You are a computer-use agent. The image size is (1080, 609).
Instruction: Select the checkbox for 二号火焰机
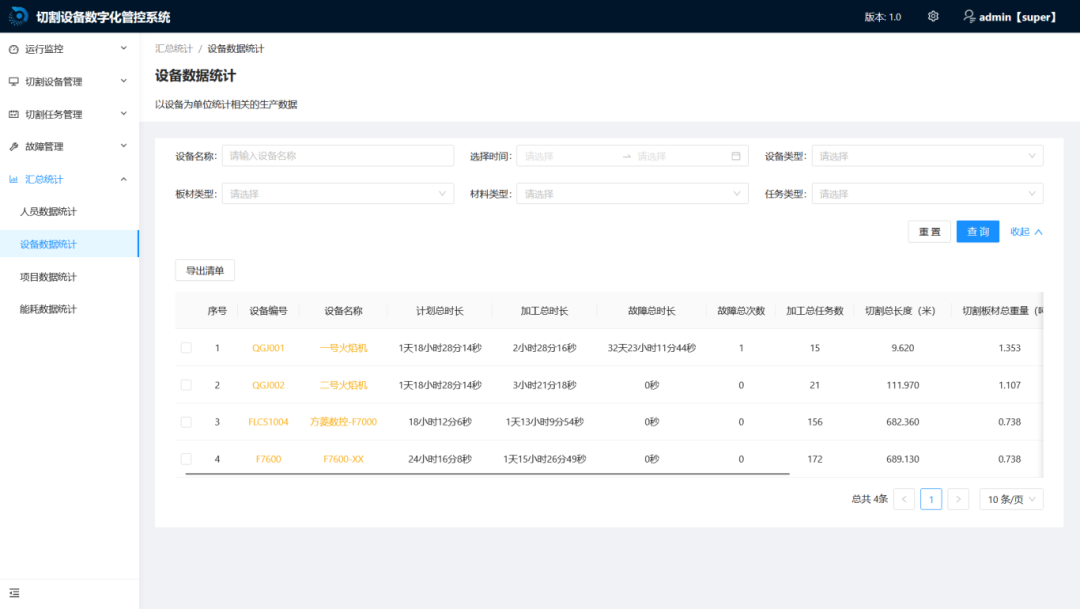(186, 384)
